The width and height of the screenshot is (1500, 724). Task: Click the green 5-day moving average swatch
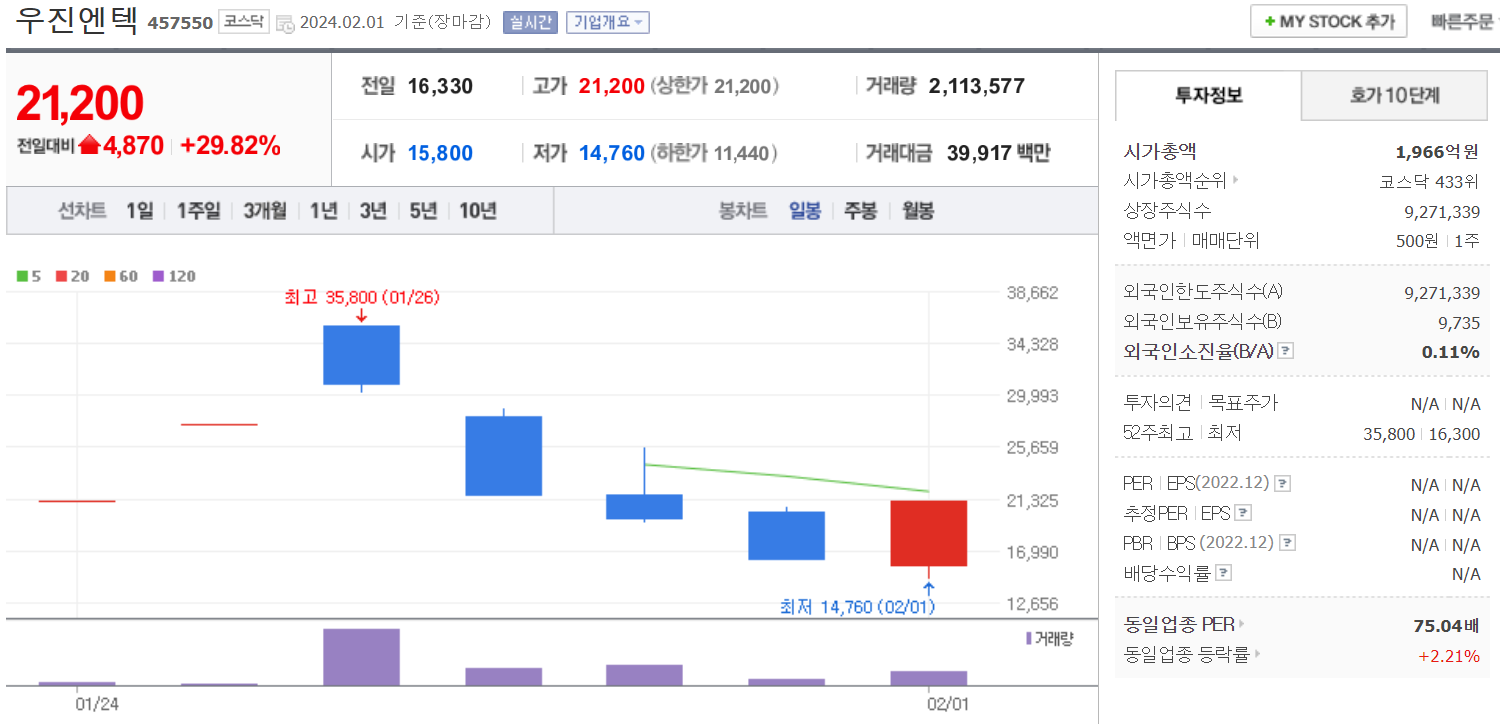click(22, 276)
